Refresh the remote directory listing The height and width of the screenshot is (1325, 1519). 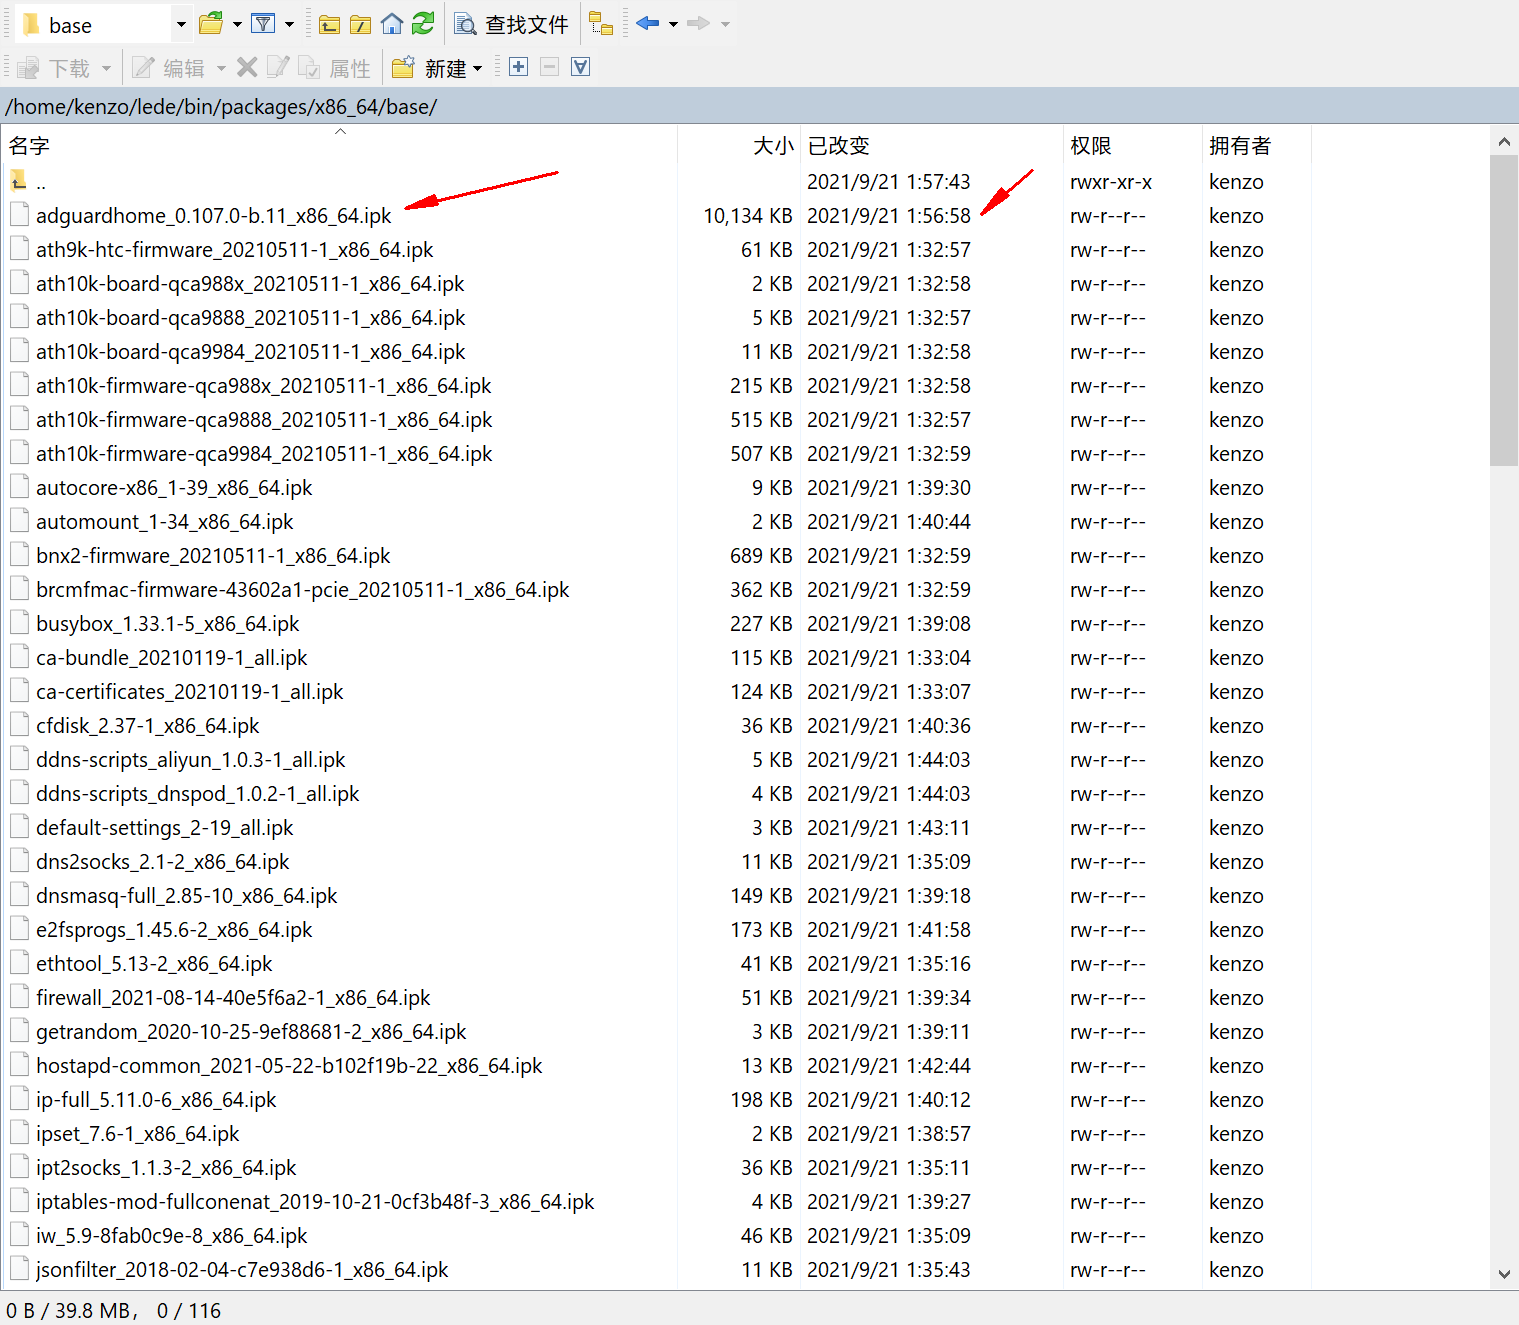(x=422, y=23)
